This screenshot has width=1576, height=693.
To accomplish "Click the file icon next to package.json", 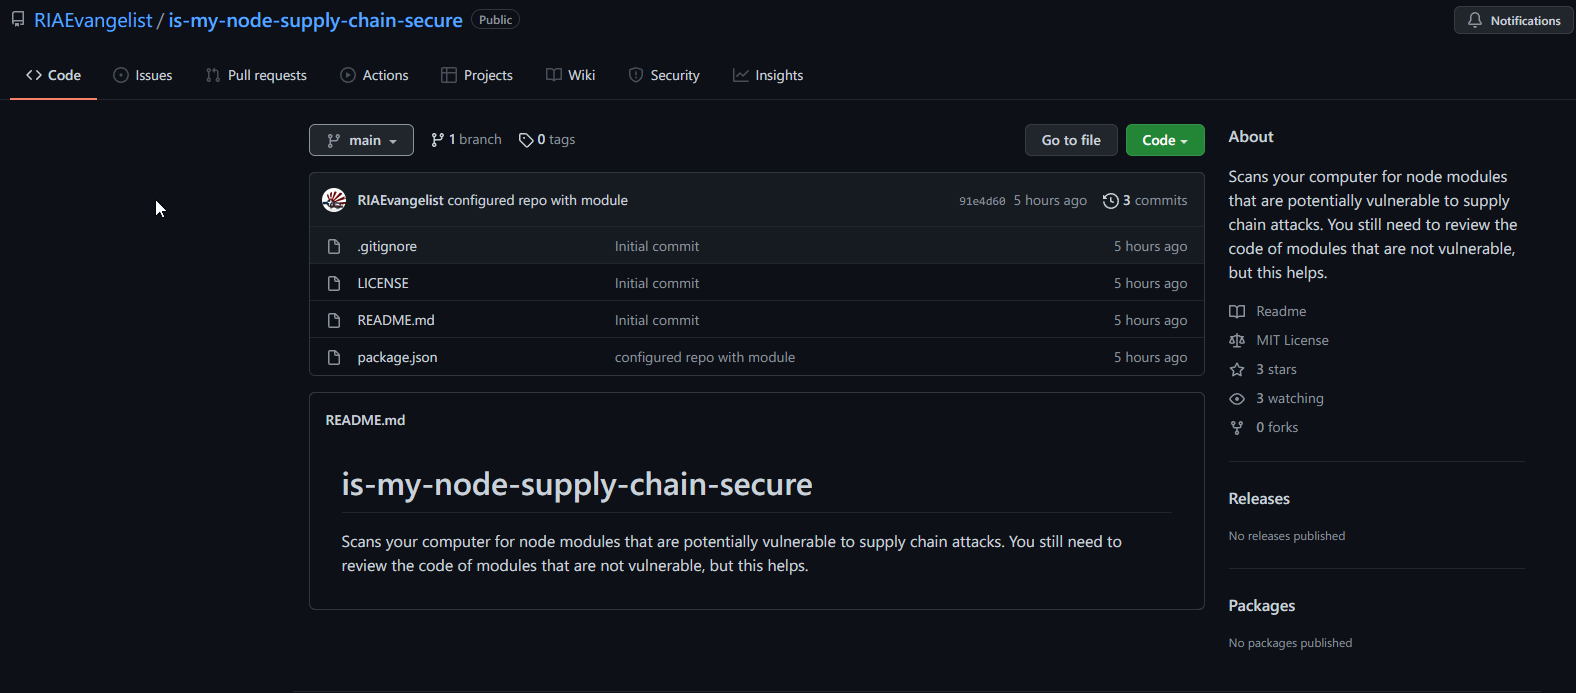I will (334, 357).
